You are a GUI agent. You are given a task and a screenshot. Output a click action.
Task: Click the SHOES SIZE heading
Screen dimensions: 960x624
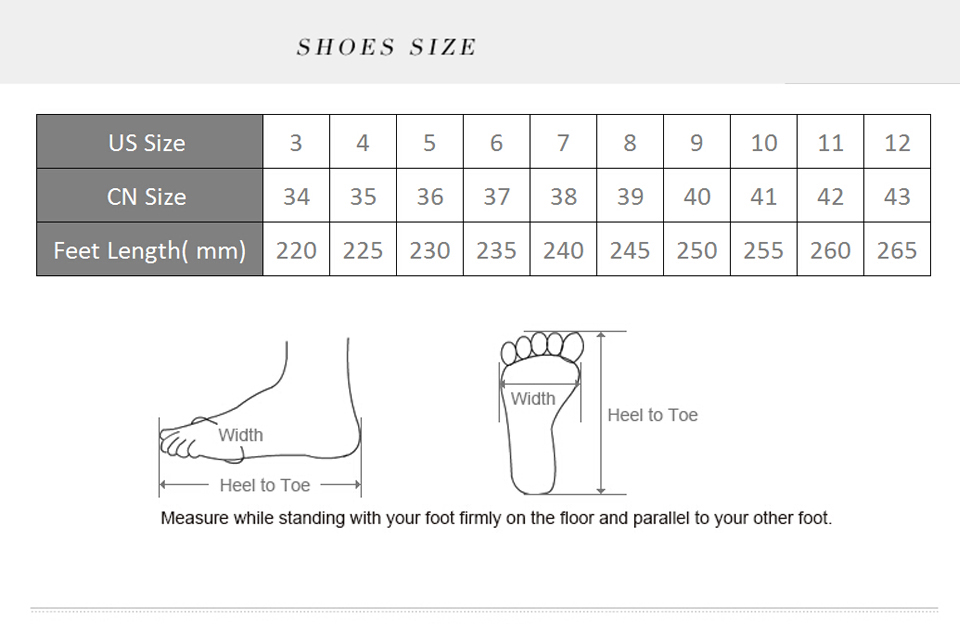(386, 47)
